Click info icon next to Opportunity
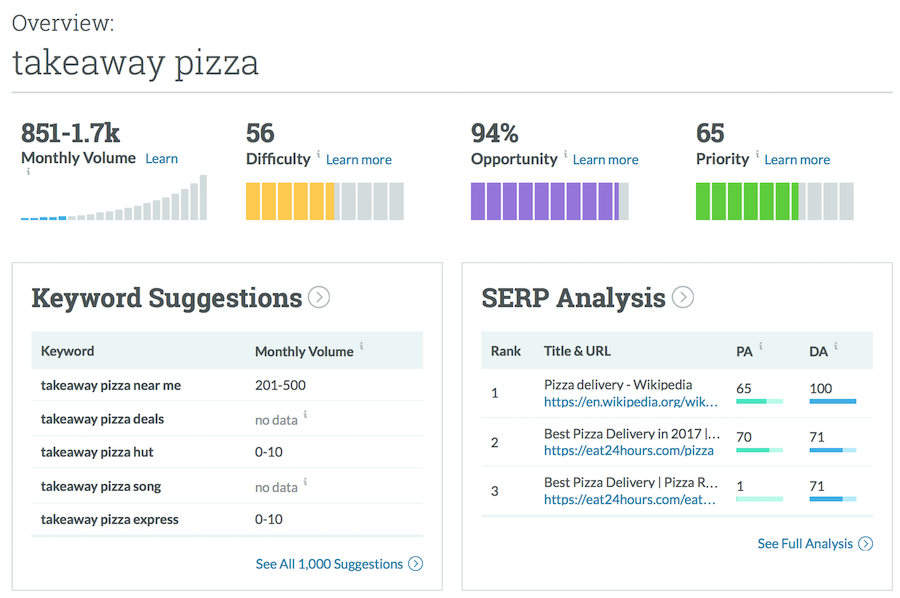Viewport: 900px width, 598px height. (566, 154)
